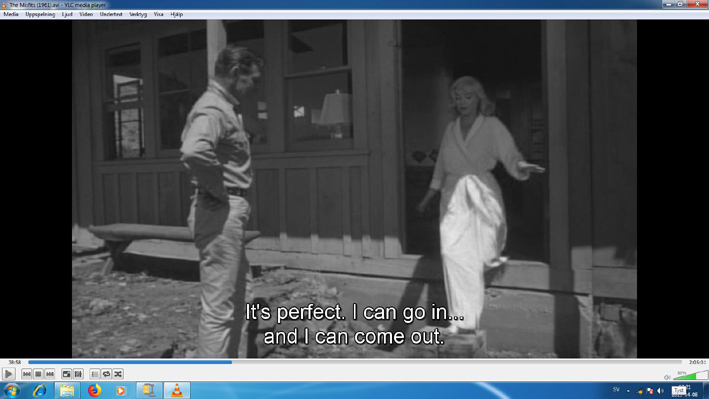This screenshot has width=709, height=399.
Task: Open the extended settings and effects panel
Action: coord(78,374)
